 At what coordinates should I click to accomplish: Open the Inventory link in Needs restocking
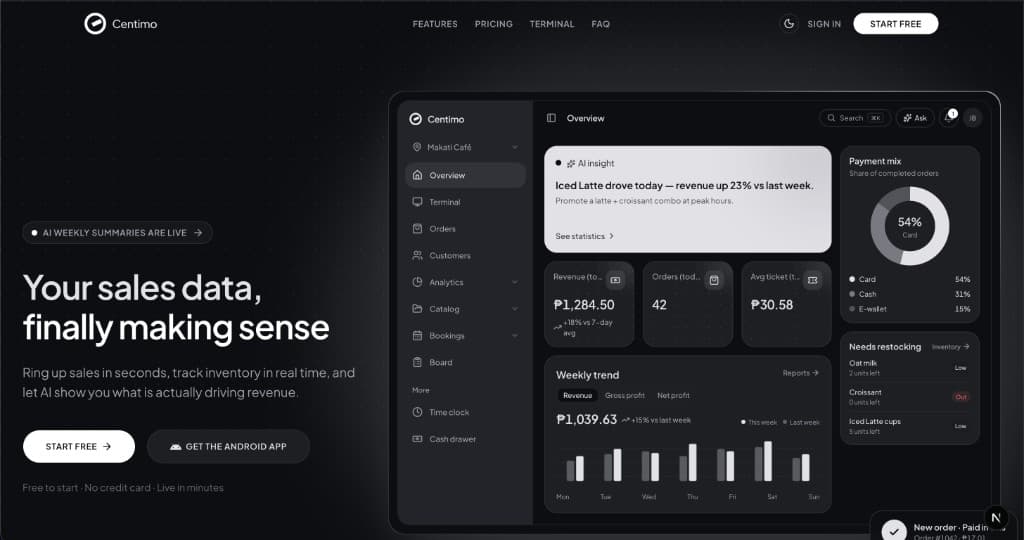pos(951,347)
